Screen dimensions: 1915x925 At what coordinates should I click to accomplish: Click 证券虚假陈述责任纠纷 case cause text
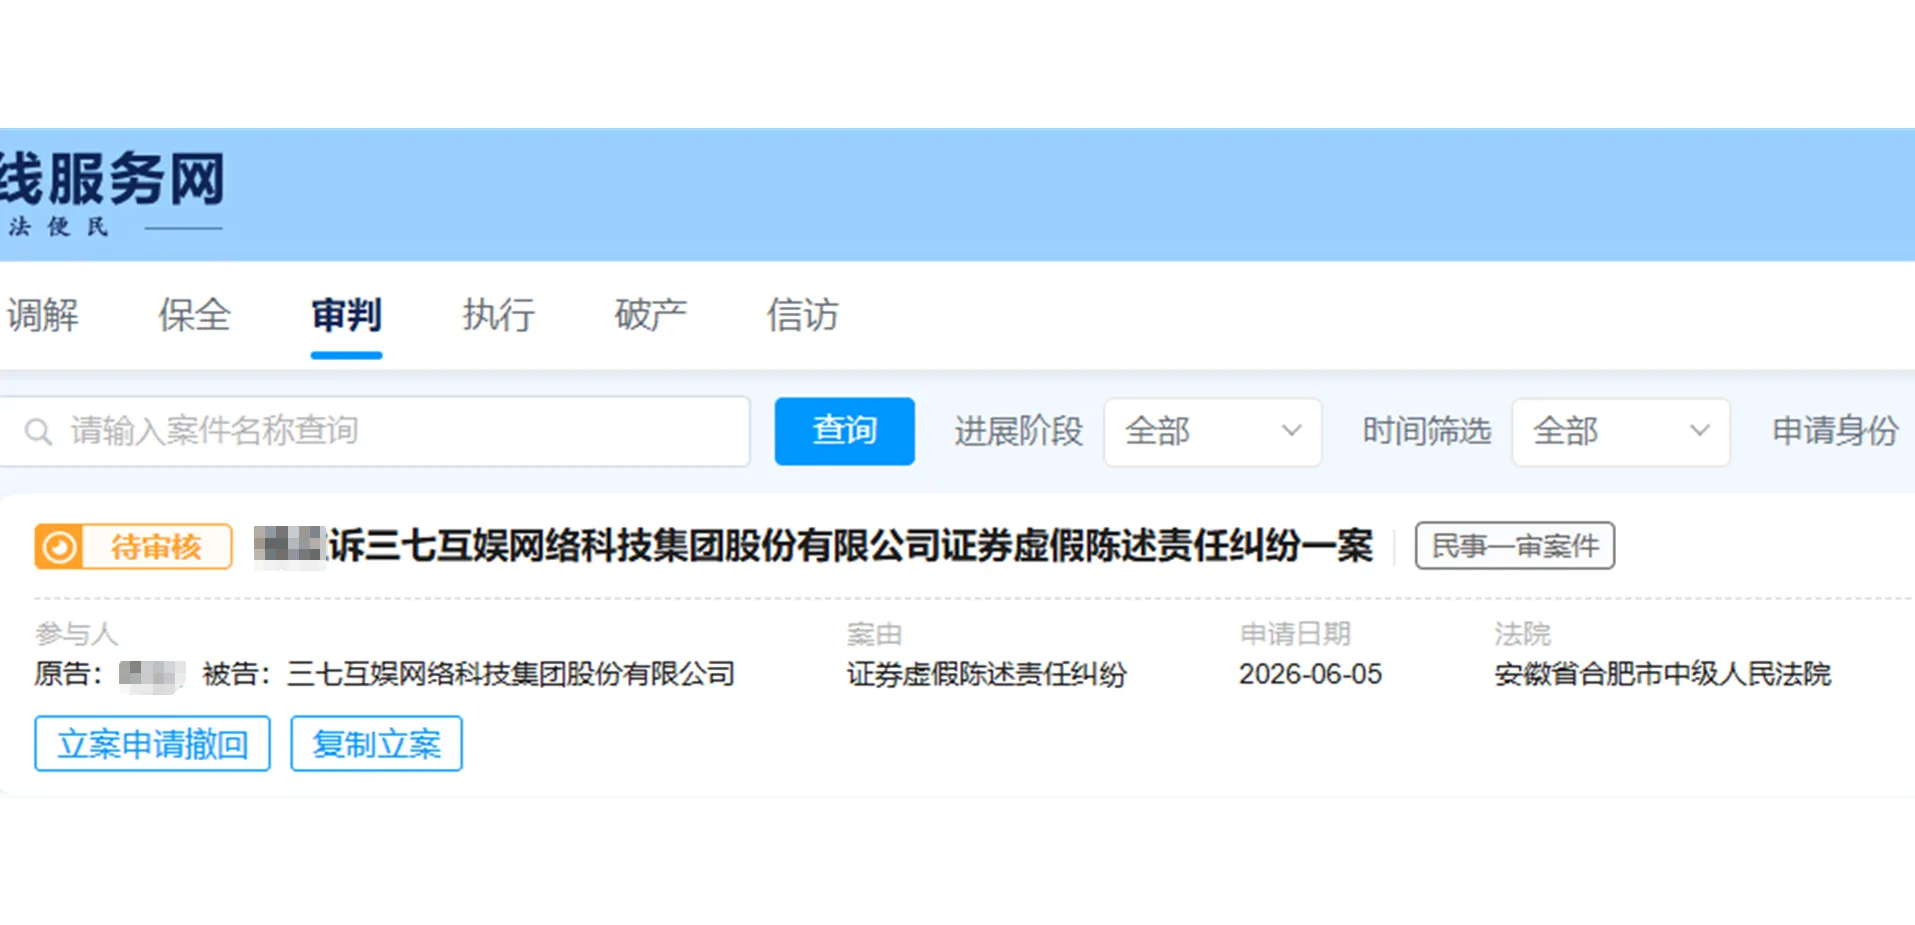(986, 674)
